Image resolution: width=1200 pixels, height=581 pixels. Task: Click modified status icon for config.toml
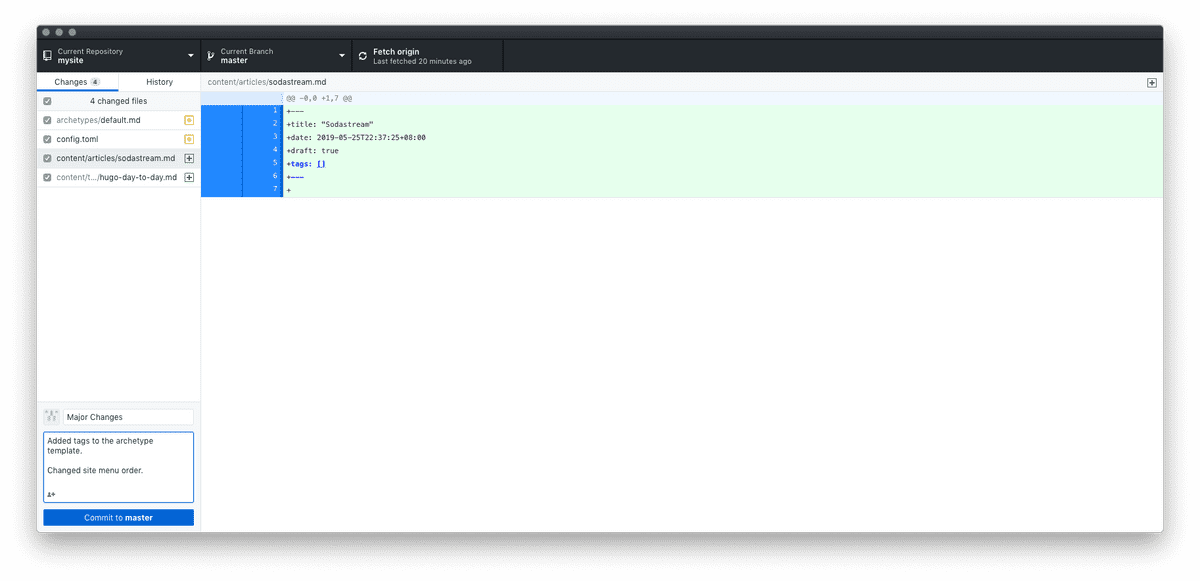pyautogui.click(x=189, y=139)
